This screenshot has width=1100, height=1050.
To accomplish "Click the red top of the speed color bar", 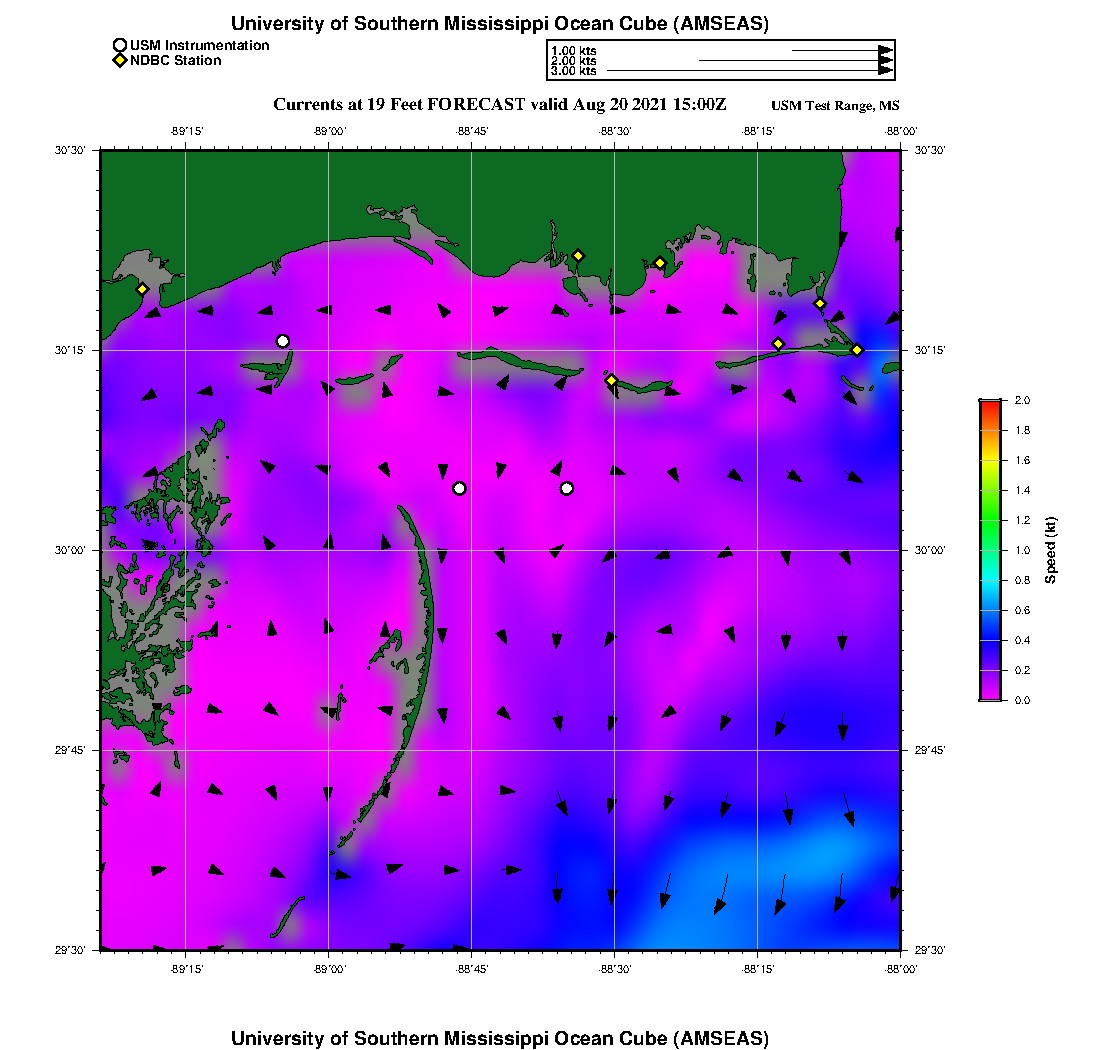I will tap(990, 403).
